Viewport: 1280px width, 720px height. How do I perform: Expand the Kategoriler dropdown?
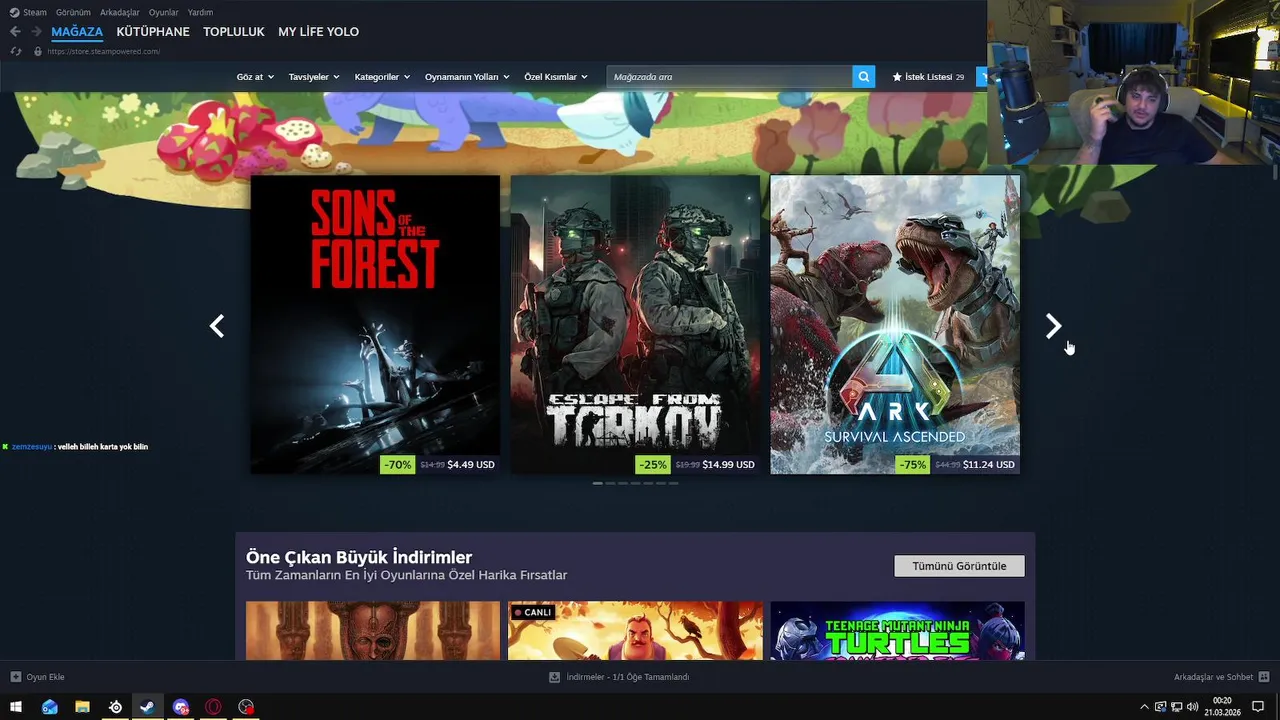coord(382,77)
